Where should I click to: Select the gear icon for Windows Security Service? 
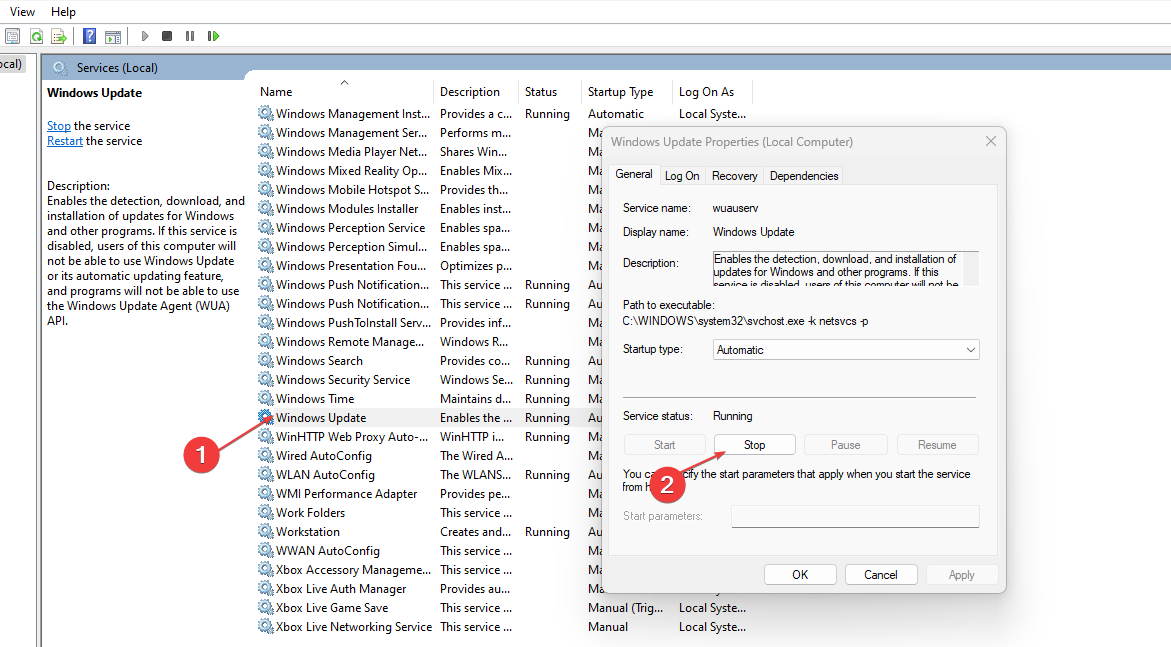[266, 380]
